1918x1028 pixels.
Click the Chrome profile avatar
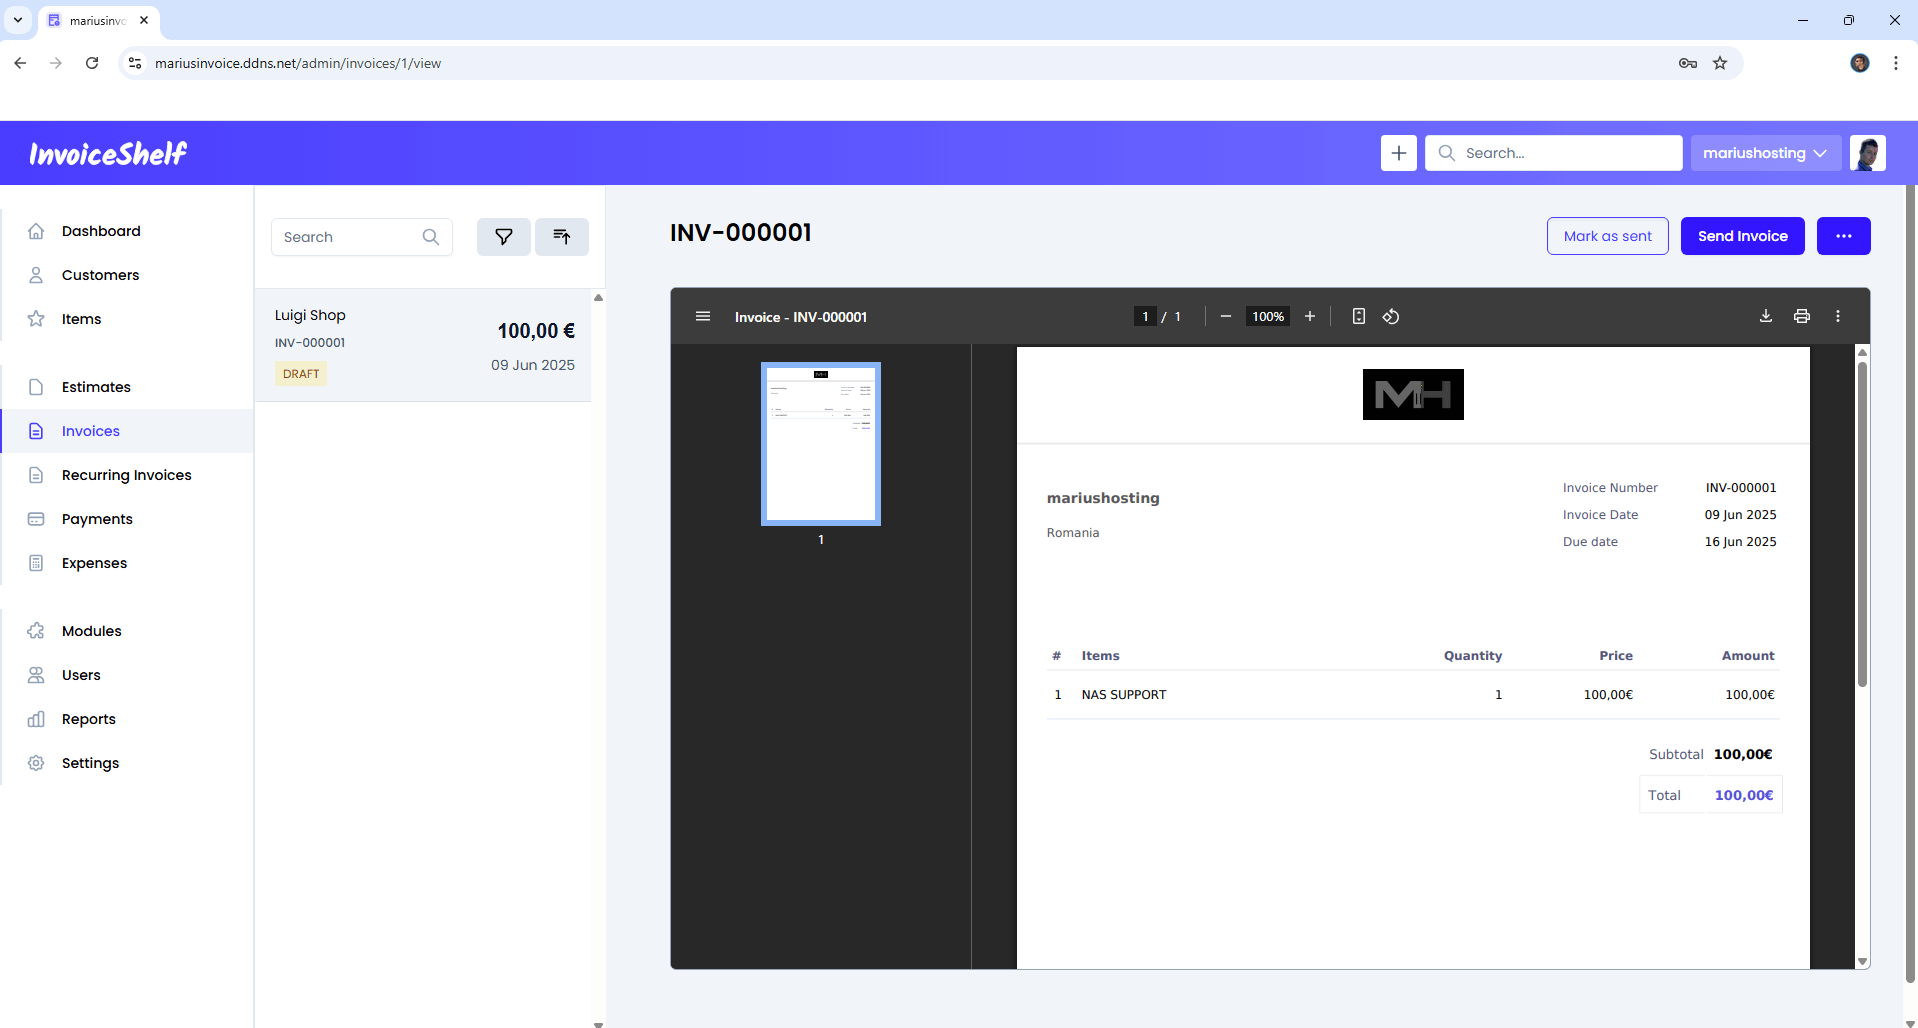pos(1860,63)
